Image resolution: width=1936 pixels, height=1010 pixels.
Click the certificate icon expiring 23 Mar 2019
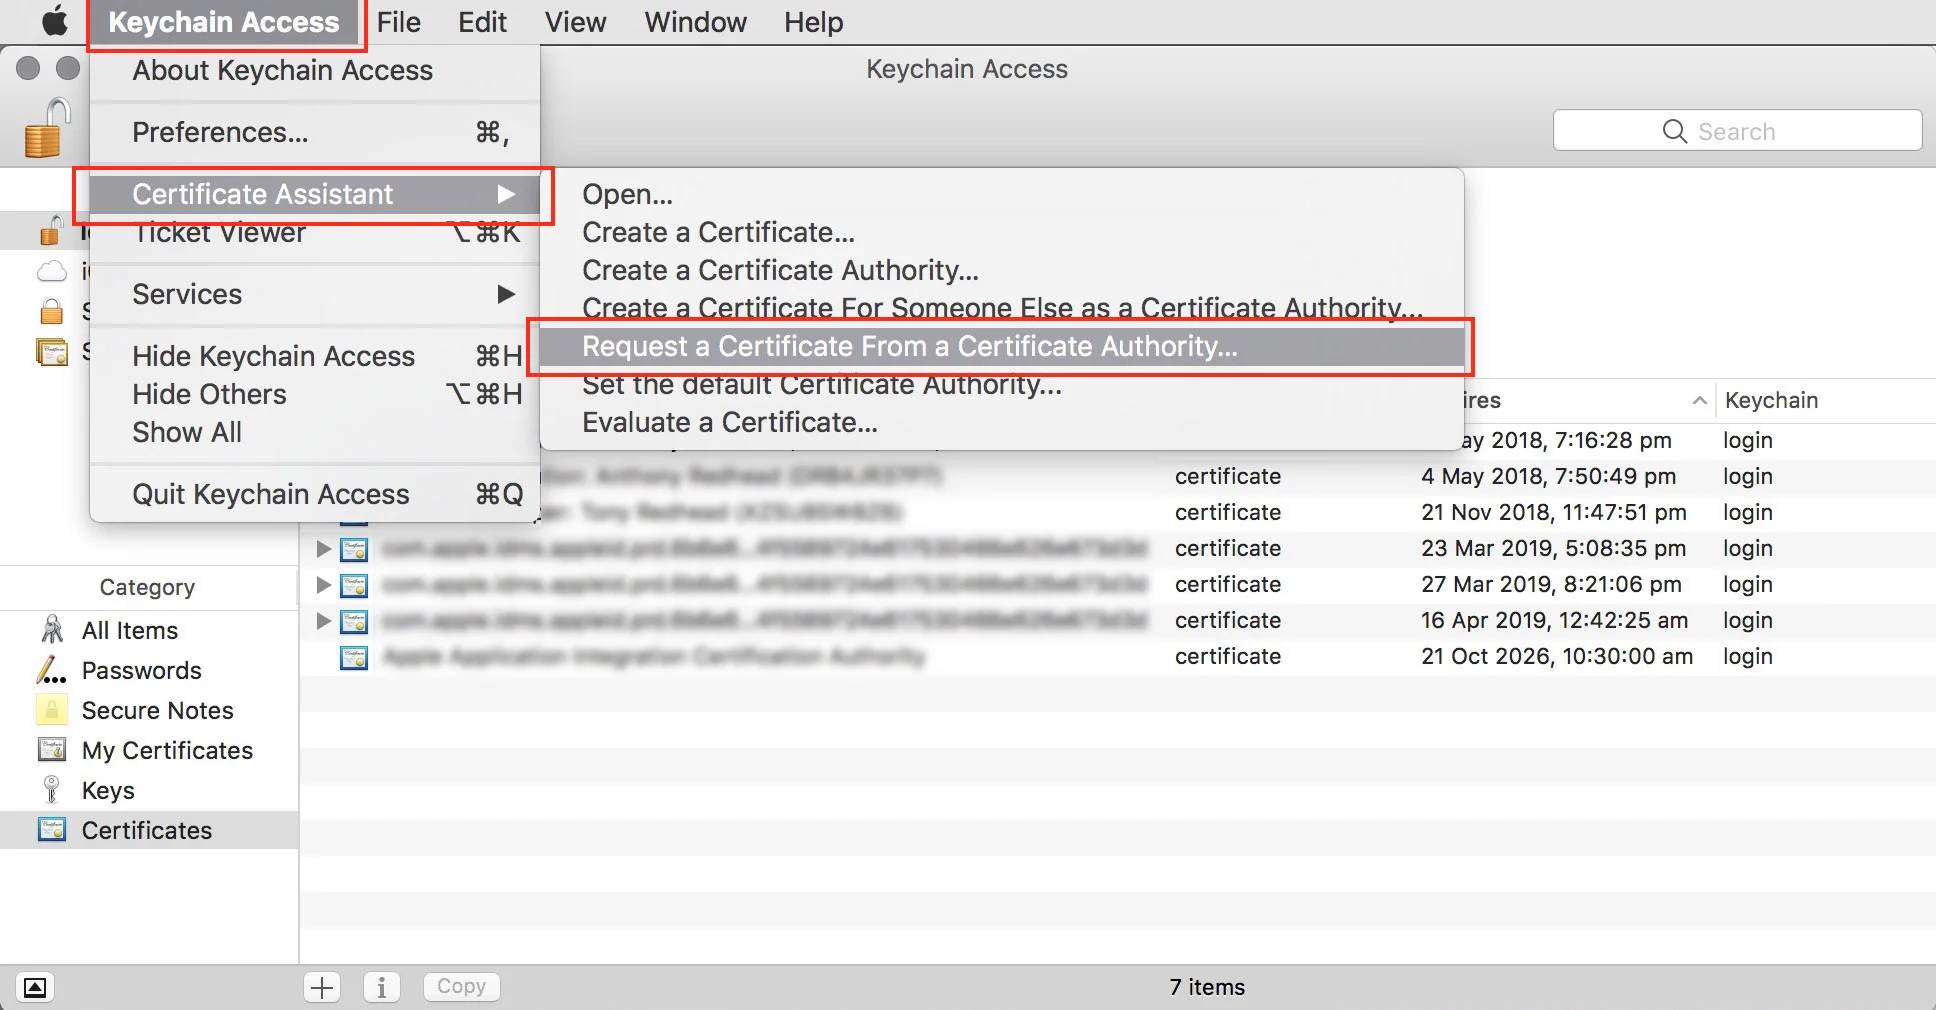(x=354, y=549)
